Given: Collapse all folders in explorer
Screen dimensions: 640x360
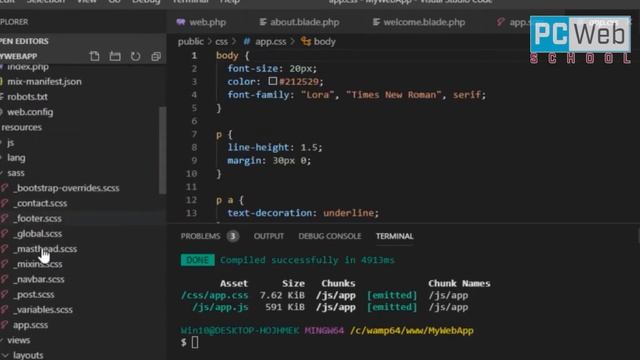Looking at the screenshot, I should [156, 56].
